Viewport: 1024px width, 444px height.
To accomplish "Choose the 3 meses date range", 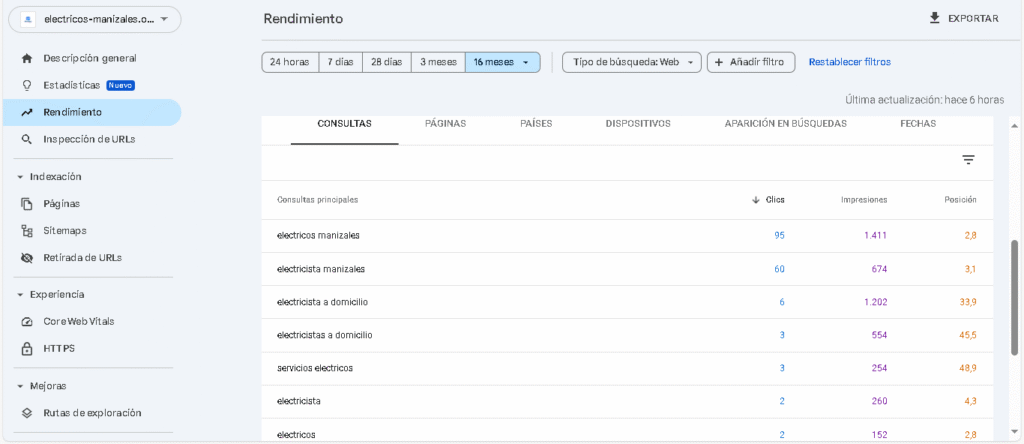I will point(438,62).
